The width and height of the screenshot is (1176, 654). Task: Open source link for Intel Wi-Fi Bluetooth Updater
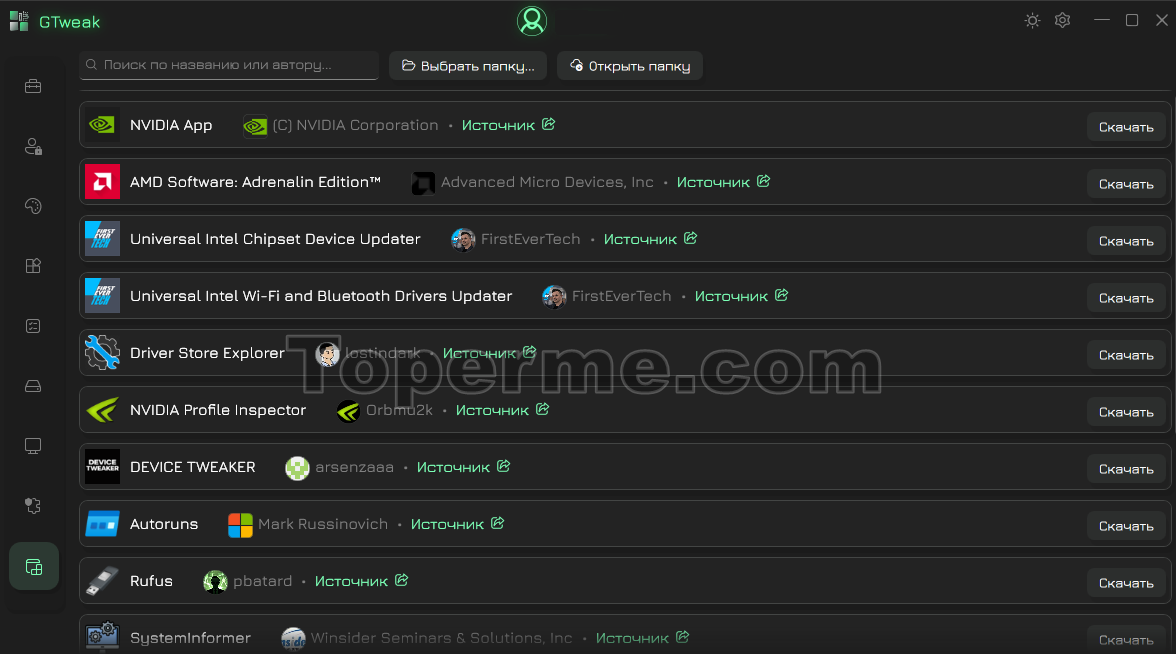click(x=741, y=296)
